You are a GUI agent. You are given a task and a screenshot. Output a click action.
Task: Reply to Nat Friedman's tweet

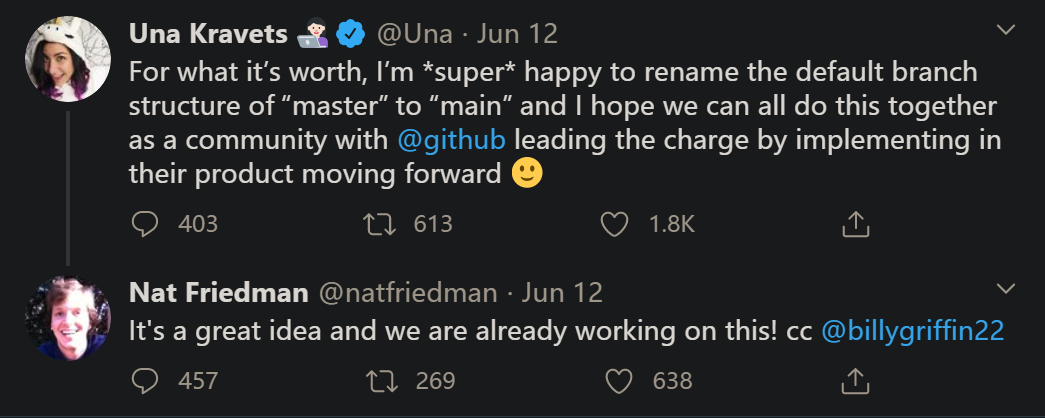[x=146, y=381]
